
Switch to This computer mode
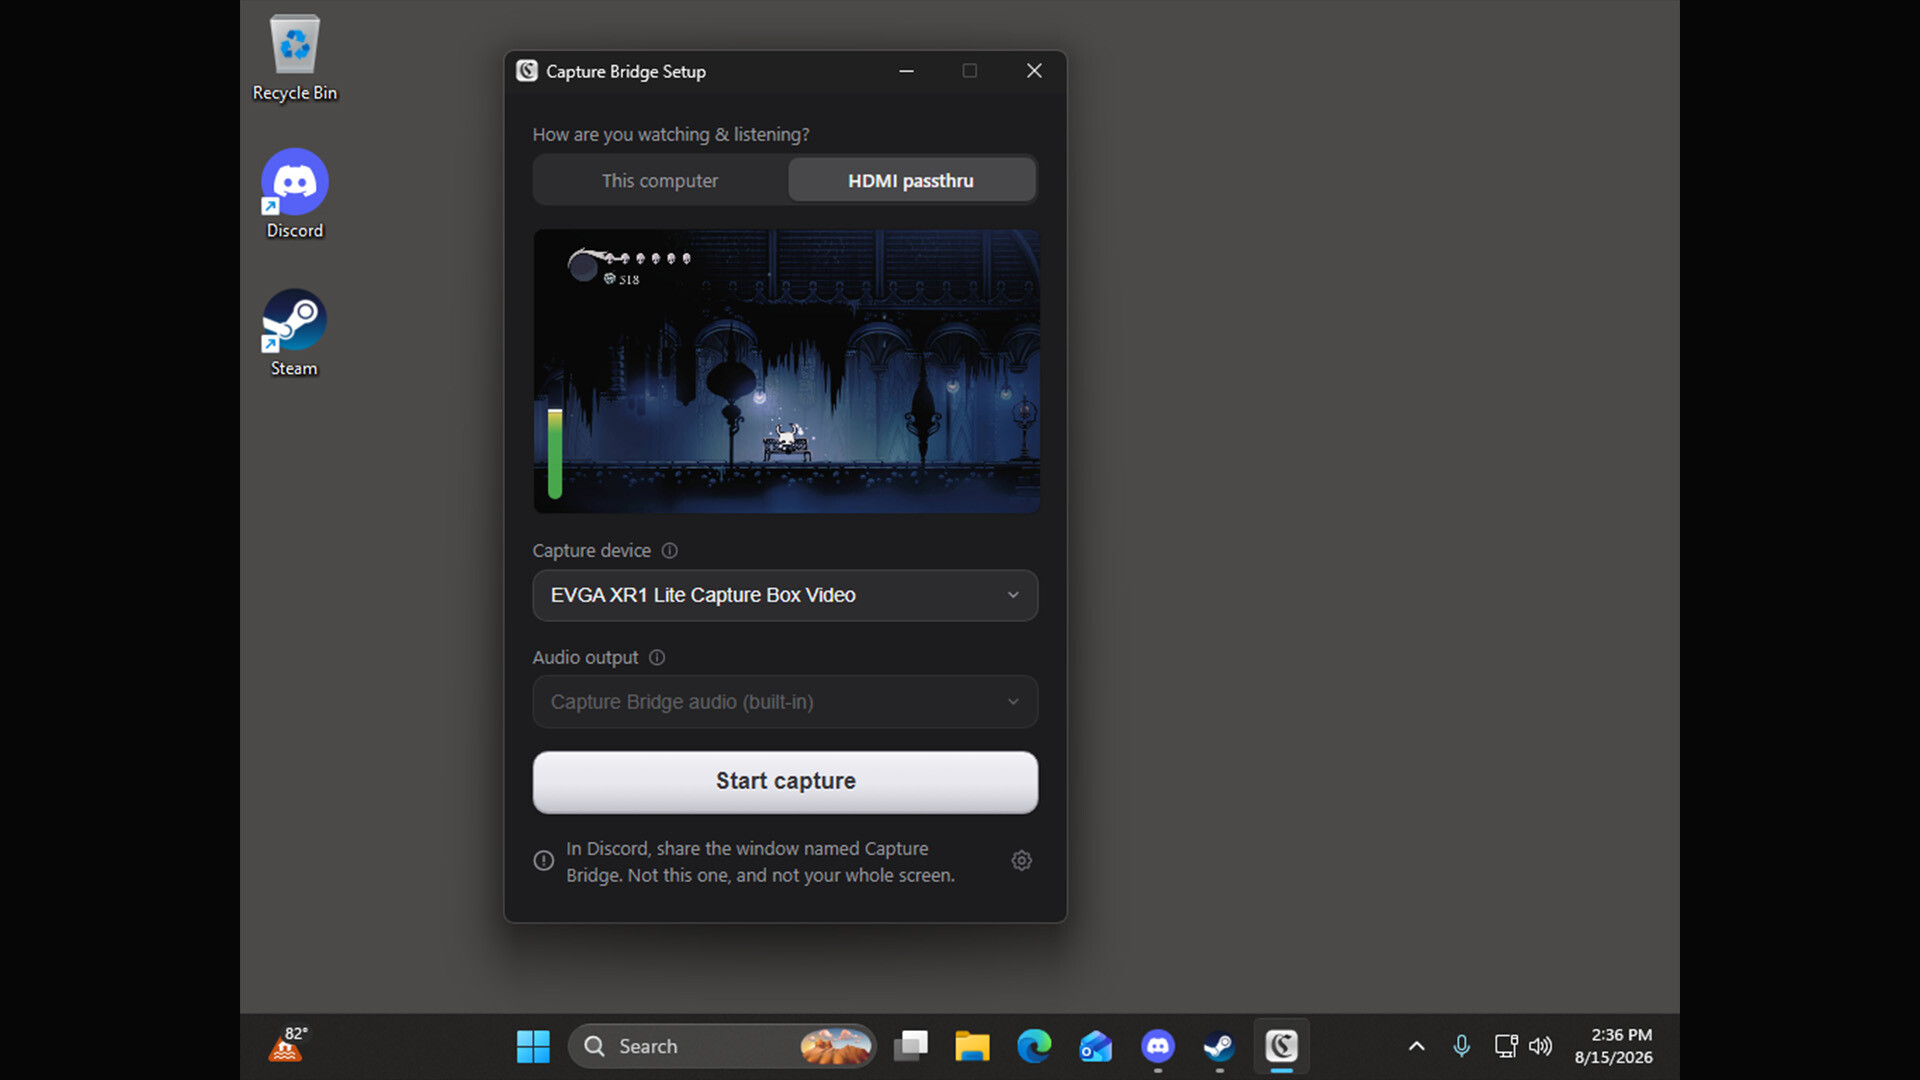click(660, 181)
